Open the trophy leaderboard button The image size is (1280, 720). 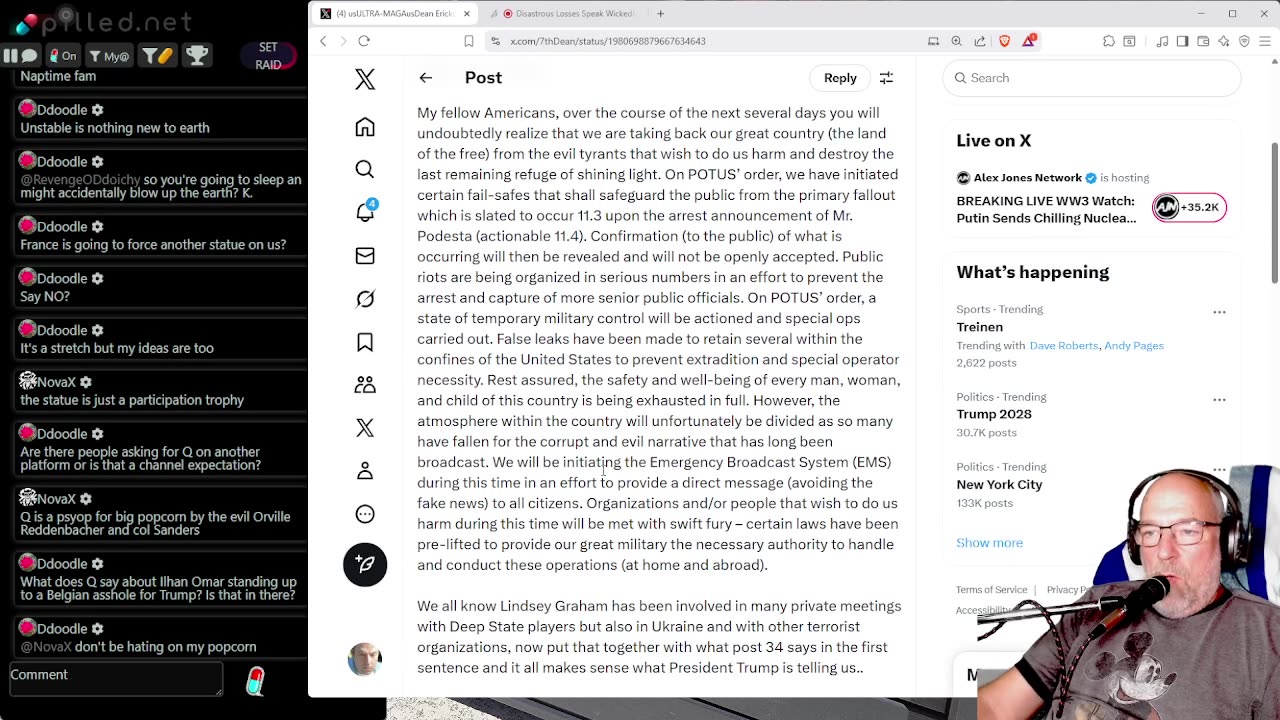pyautogui.click(x=197, y=56)
